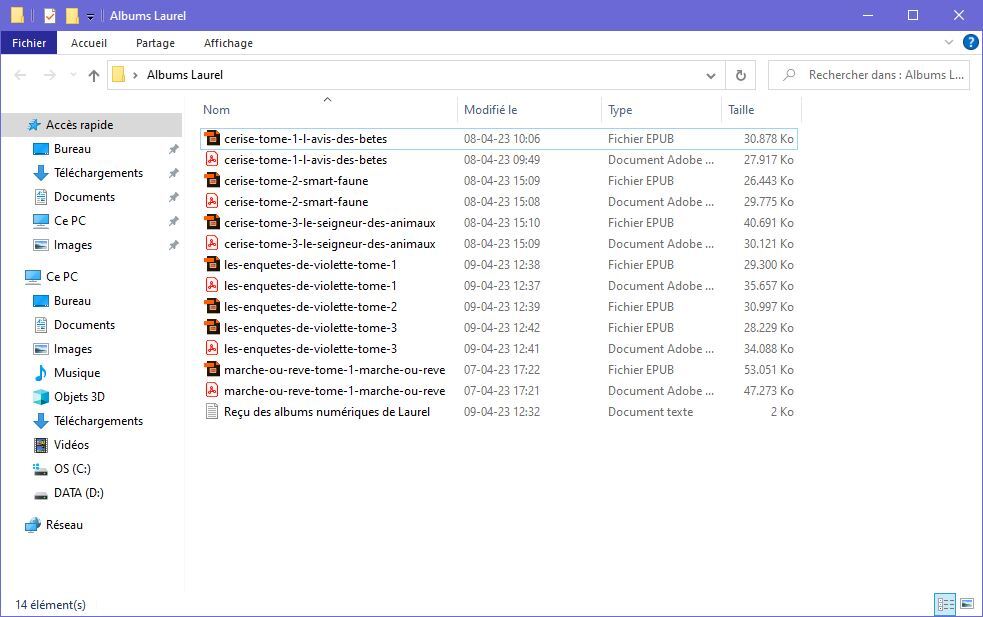
Task: Click the Rechercher dans Albums Laurel search box
Action: tap(869, 75)
